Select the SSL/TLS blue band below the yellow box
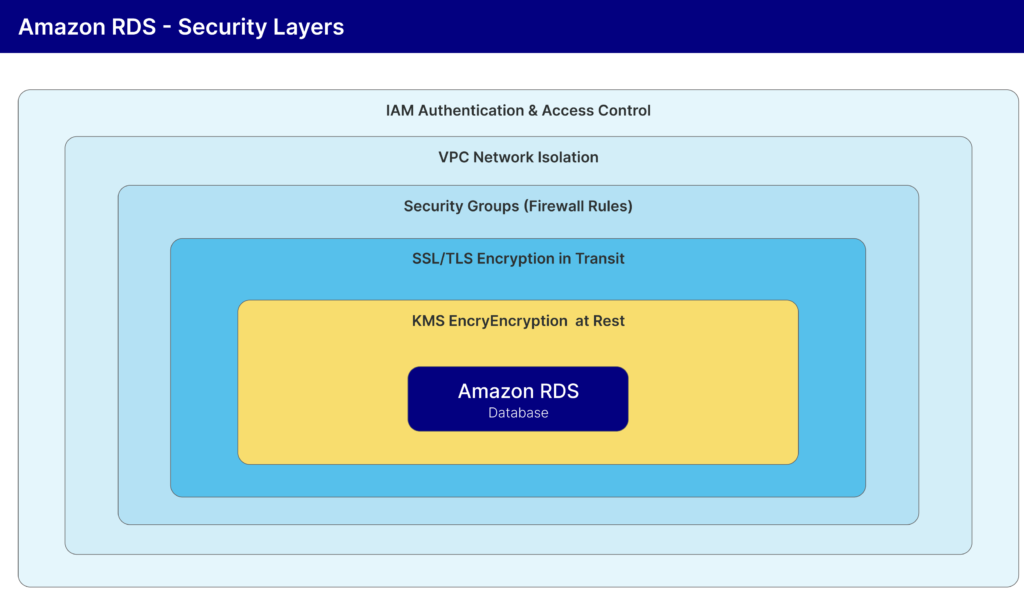 coord(518,480)
